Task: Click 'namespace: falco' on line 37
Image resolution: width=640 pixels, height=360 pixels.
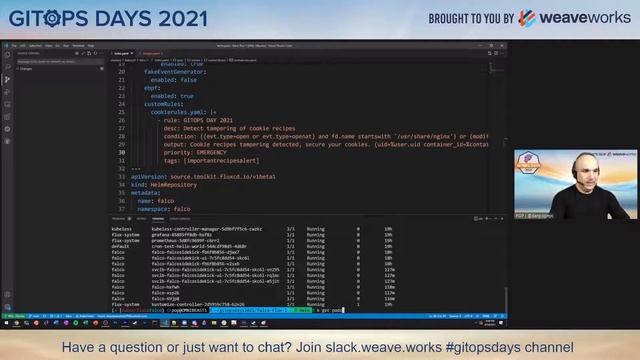Action: tap(164, 209)
